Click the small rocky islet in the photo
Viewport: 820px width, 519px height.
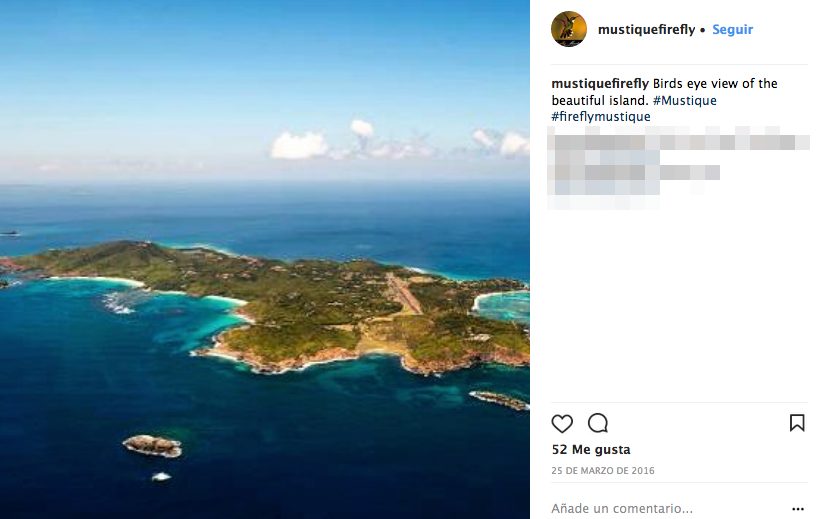pos(153,445)
